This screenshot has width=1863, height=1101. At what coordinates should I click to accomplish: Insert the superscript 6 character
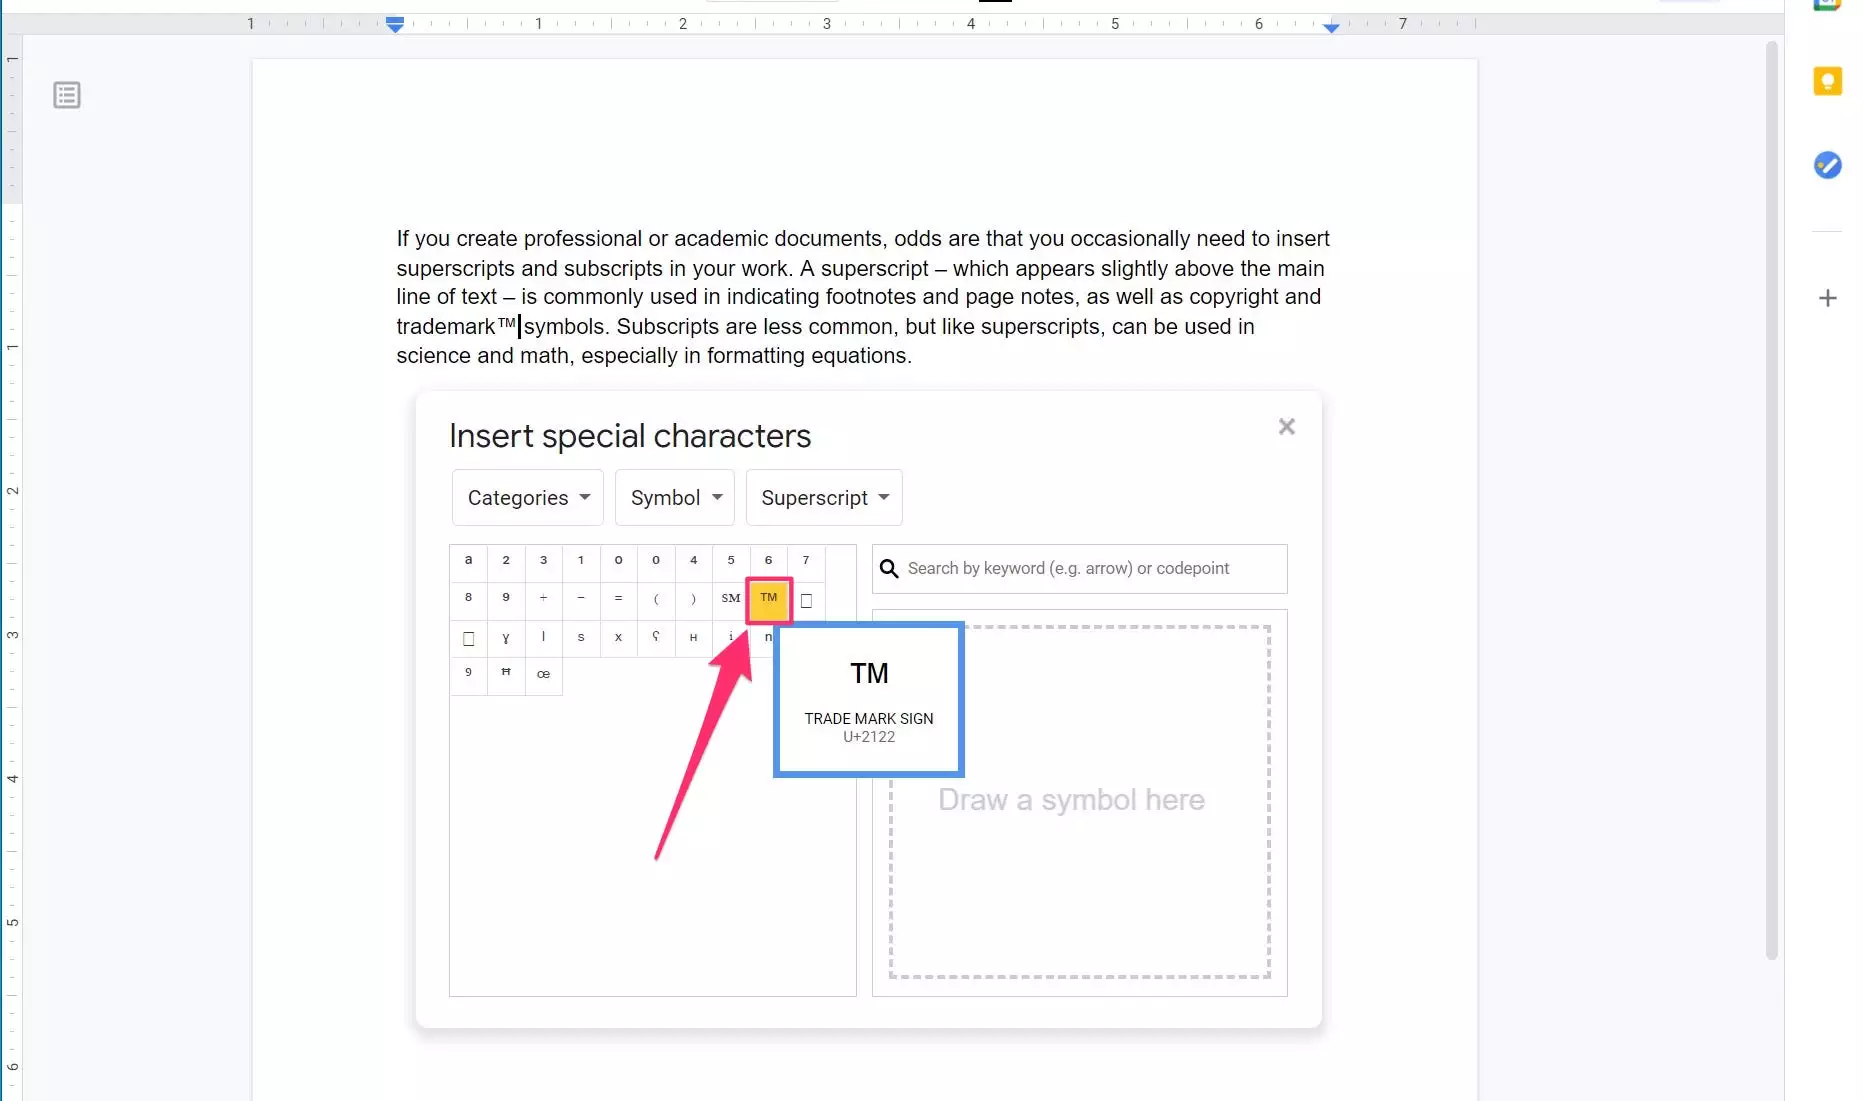coord(768,561)
